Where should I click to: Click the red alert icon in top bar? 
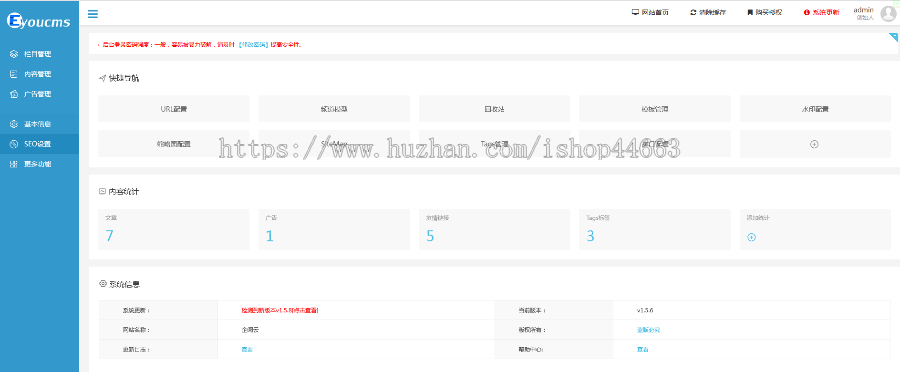[x=806, y=12]
